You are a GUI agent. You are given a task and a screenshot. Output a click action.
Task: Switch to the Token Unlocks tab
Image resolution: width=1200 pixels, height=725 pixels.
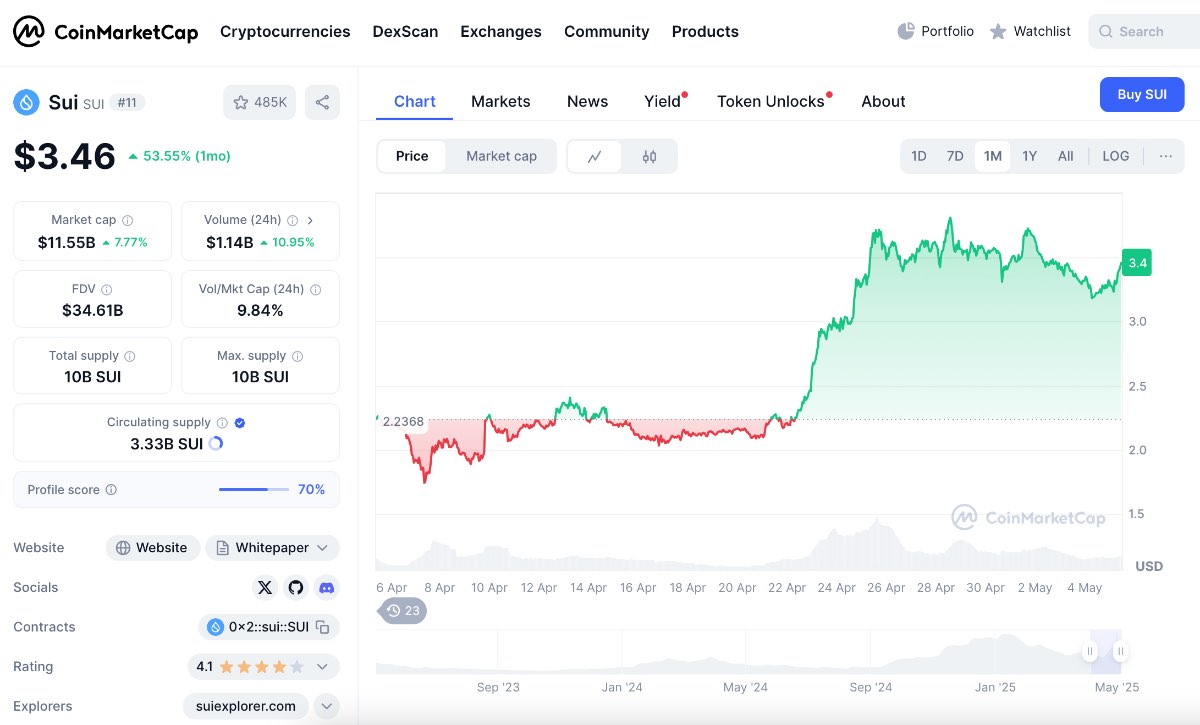pos(771,102)
